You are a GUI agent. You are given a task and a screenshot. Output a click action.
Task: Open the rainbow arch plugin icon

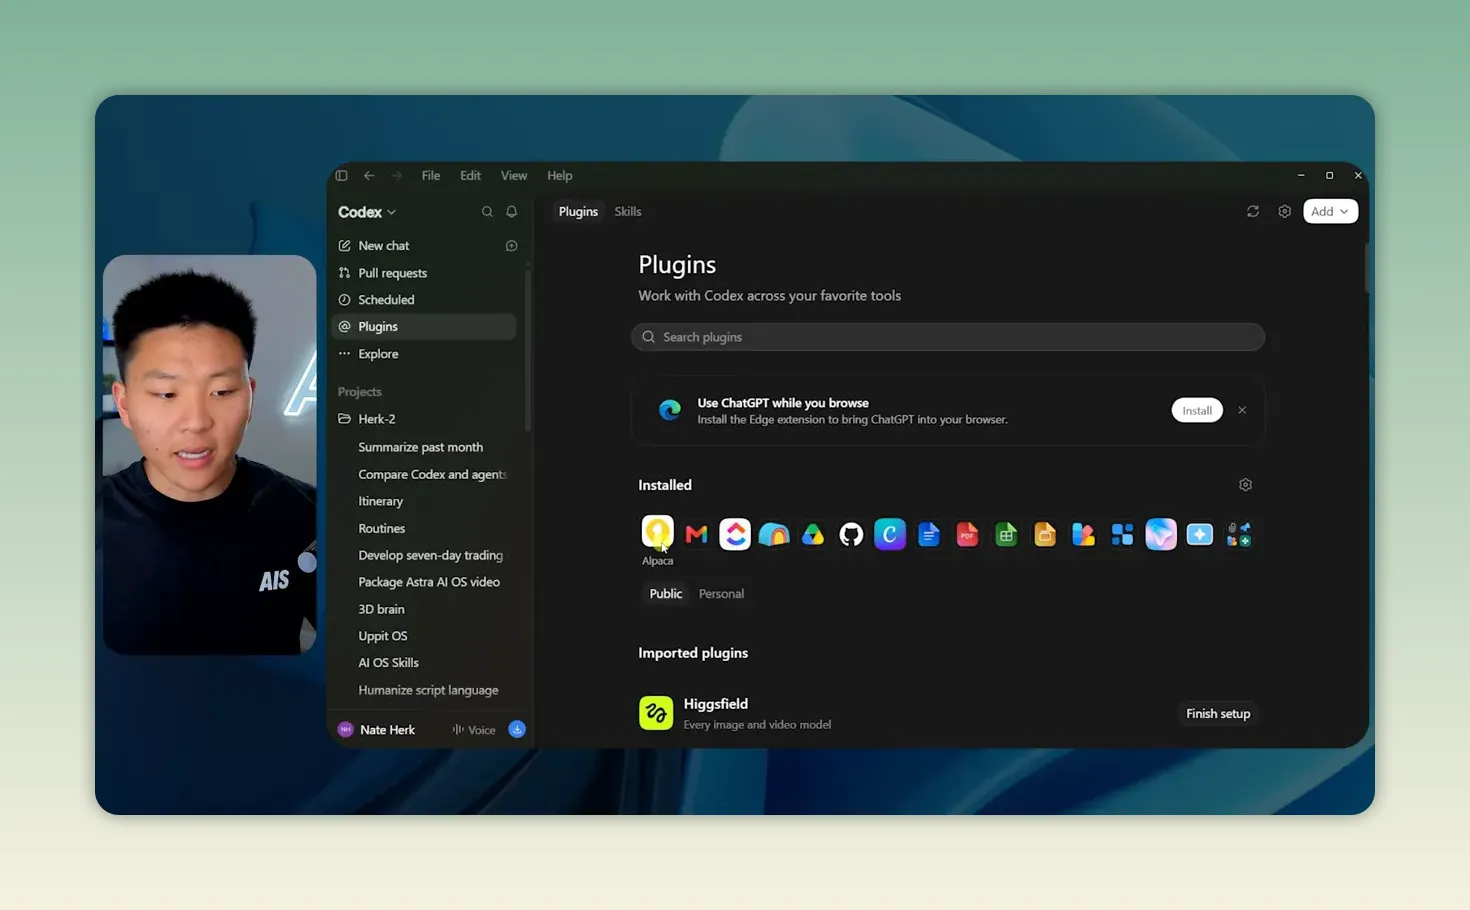point(774,535)
